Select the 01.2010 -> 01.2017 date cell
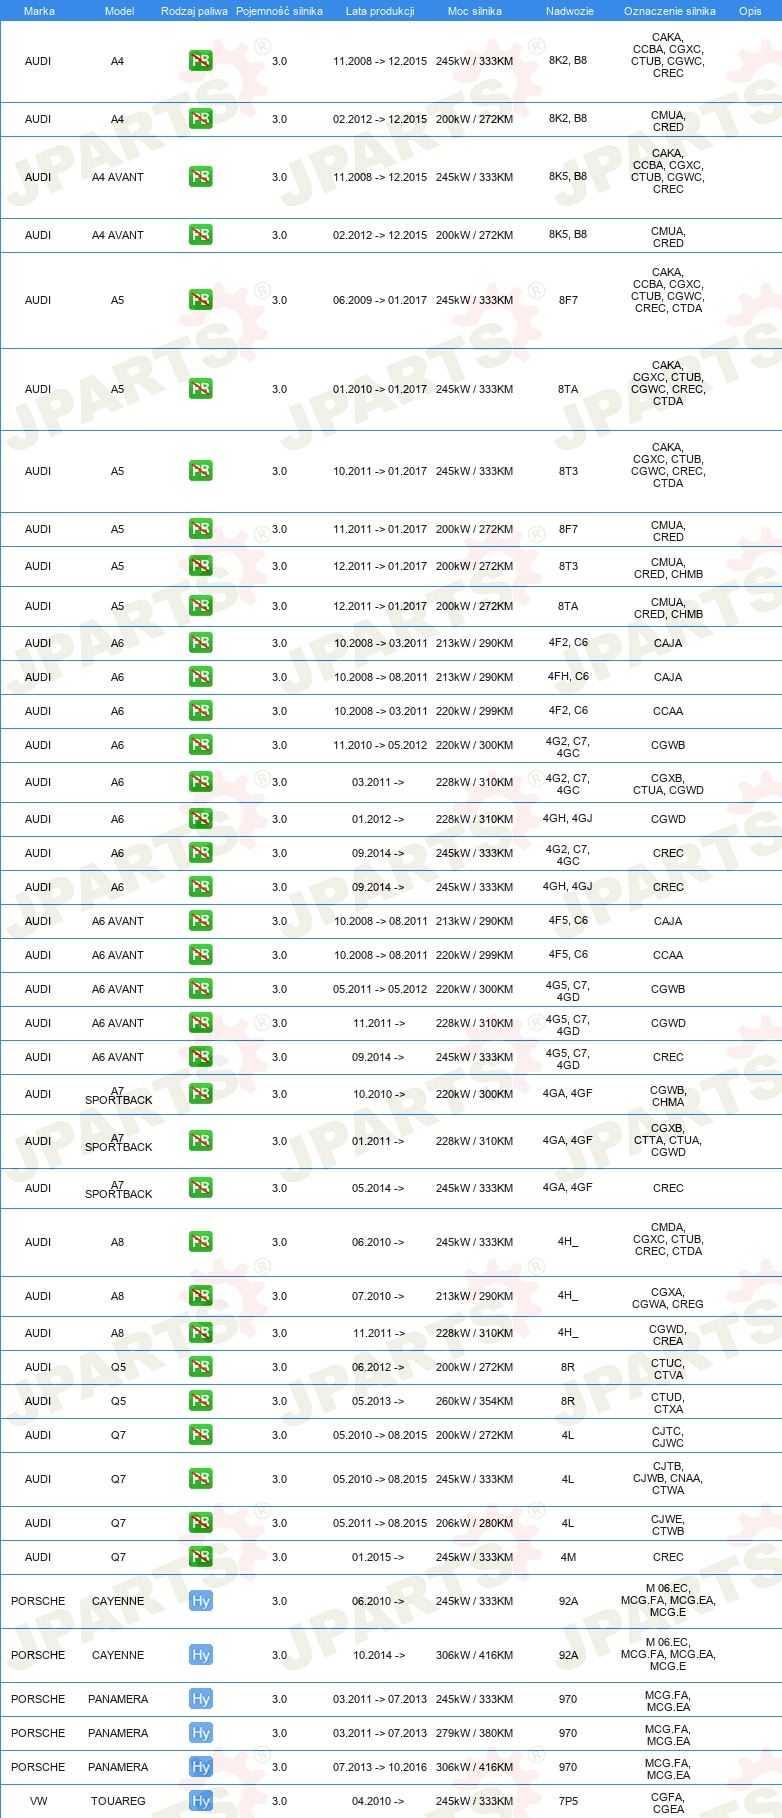Screen dimensions: 782x1818 tap(380, 389)
